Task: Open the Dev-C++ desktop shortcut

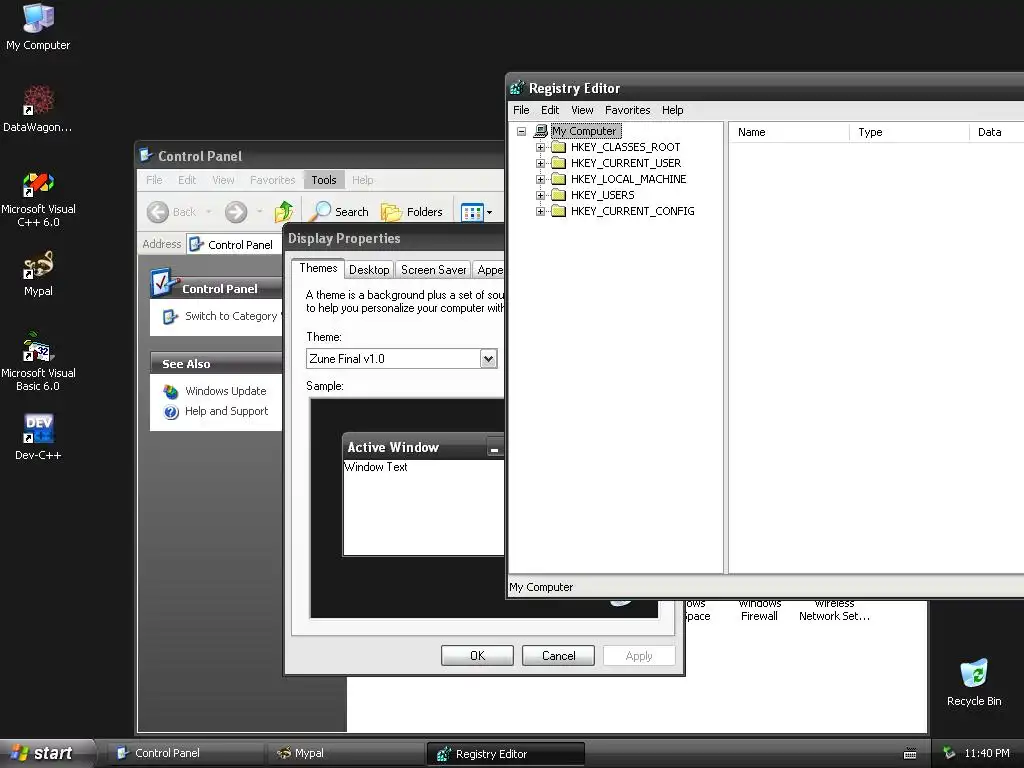Action: [38, 438]
